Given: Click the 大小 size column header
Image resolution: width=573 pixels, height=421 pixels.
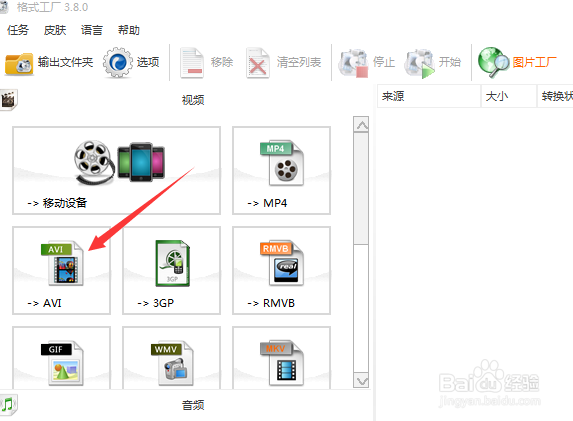Looking at the screenshot, I should [509, 96].
